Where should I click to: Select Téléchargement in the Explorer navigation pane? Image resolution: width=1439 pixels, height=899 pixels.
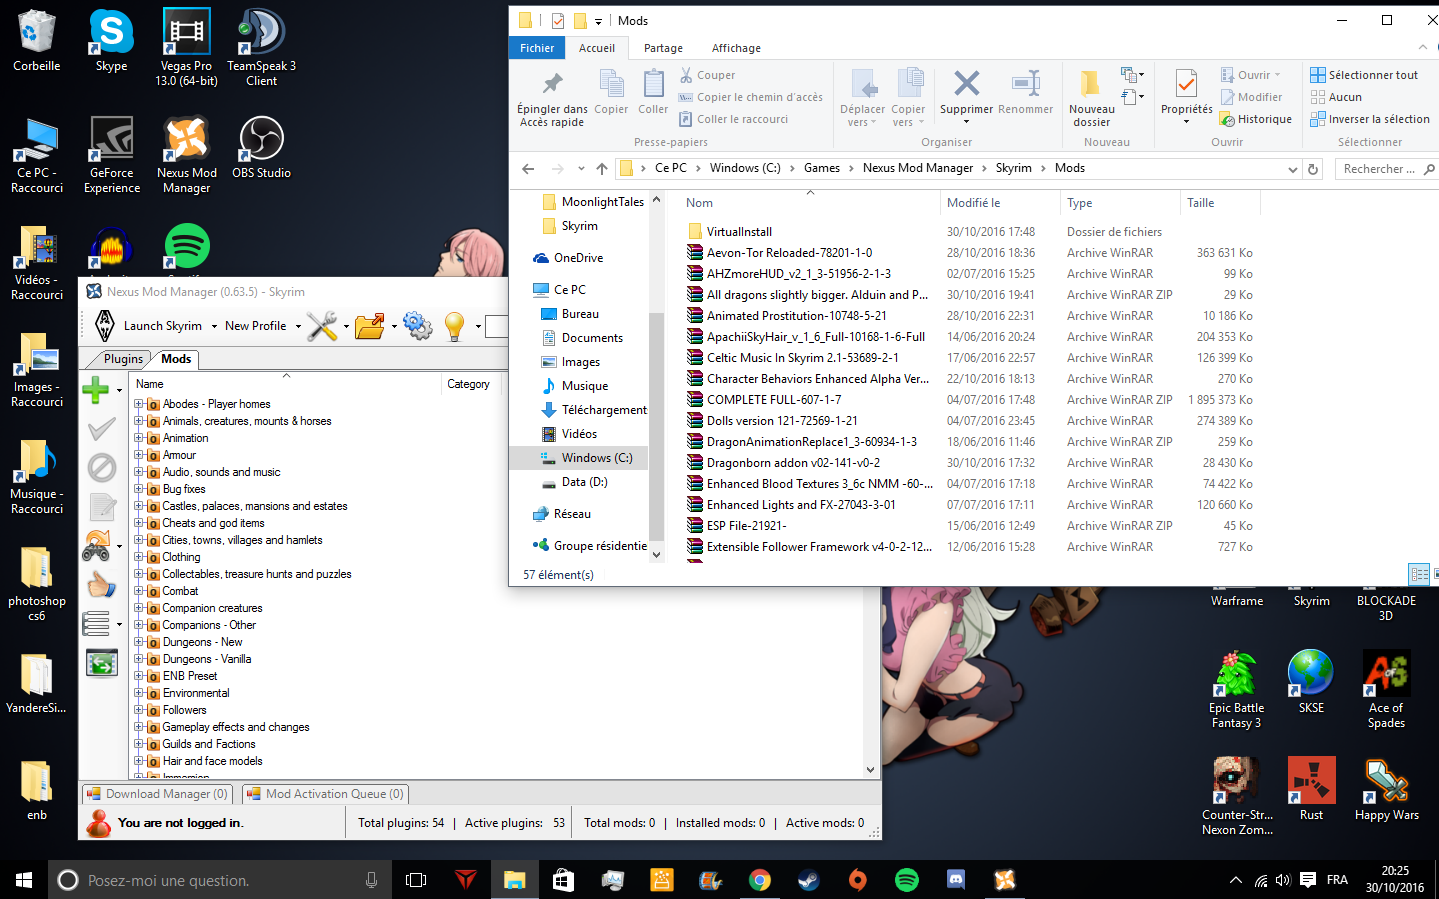coord(604,410)
